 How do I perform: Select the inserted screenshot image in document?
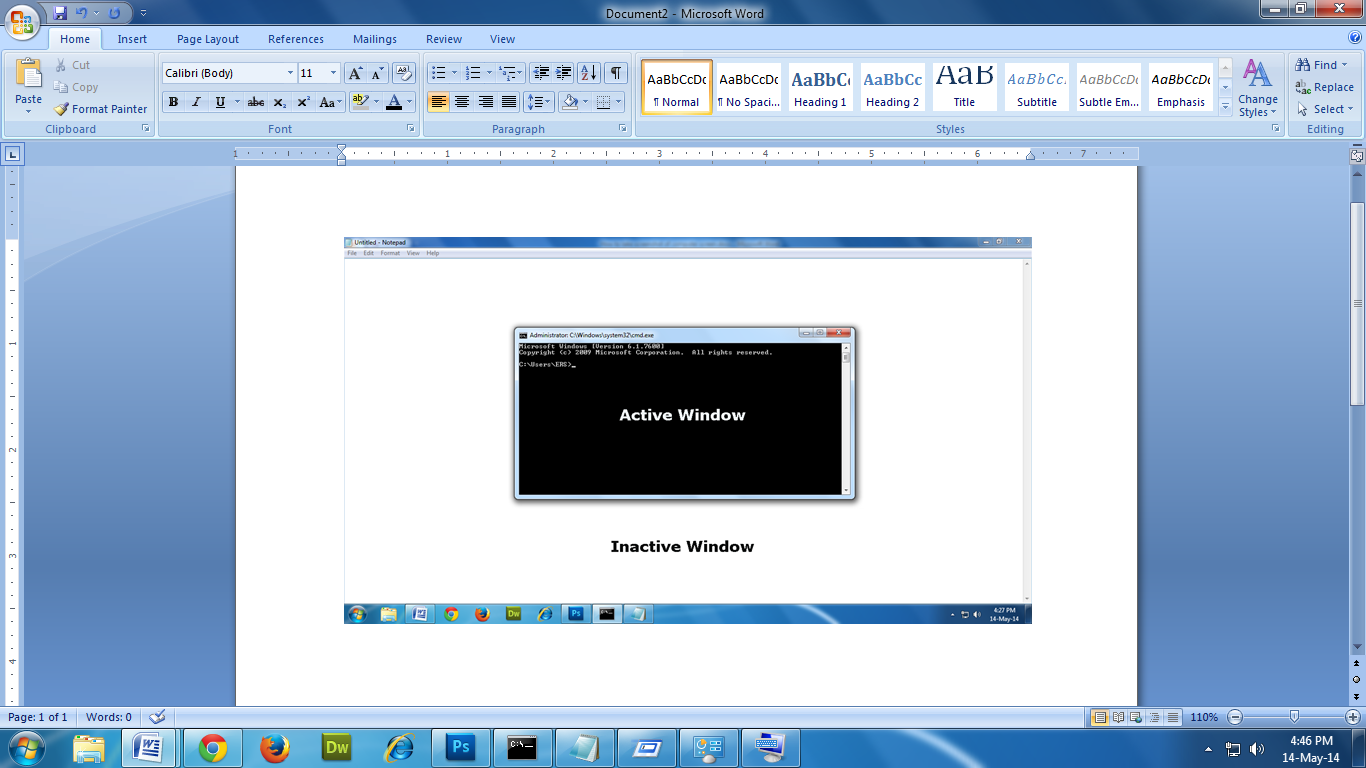[x=687, y=430]
